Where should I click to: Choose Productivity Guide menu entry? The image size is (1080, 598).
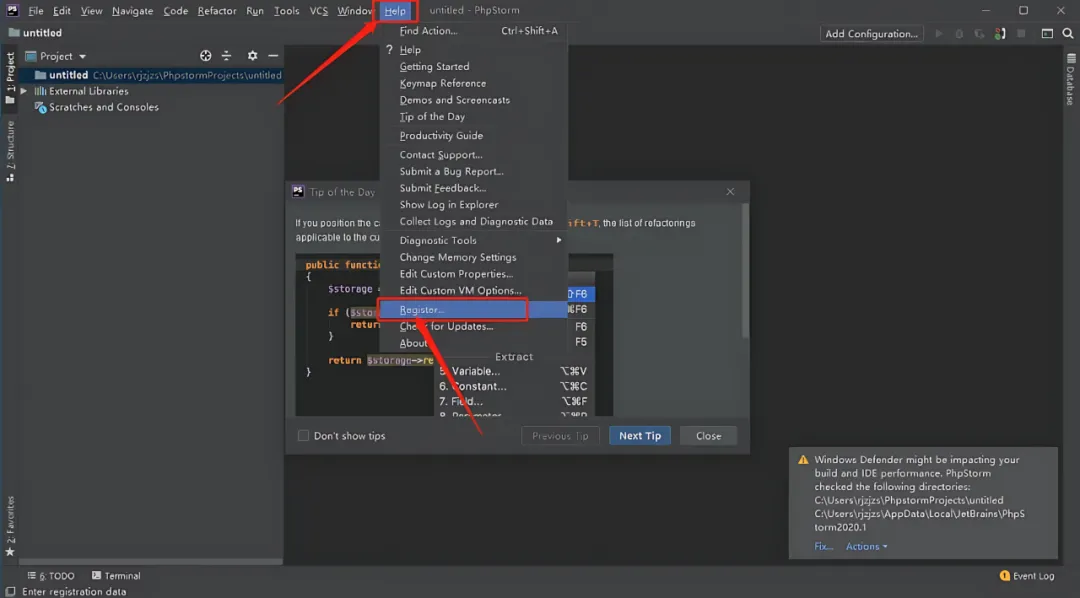pyautogui.click(x=473, y=136)
